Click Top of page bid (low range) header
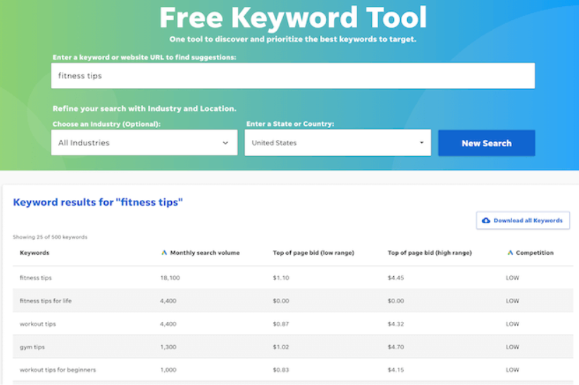The height and width of the screenshot is (385, 579). 313,252
